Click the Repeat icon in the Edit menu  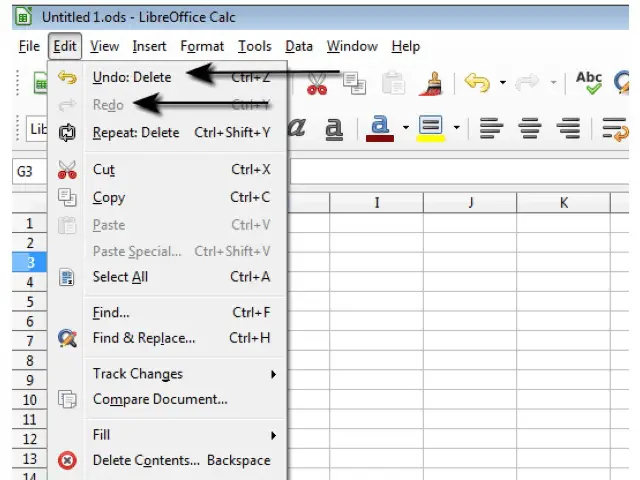(67, 133)
